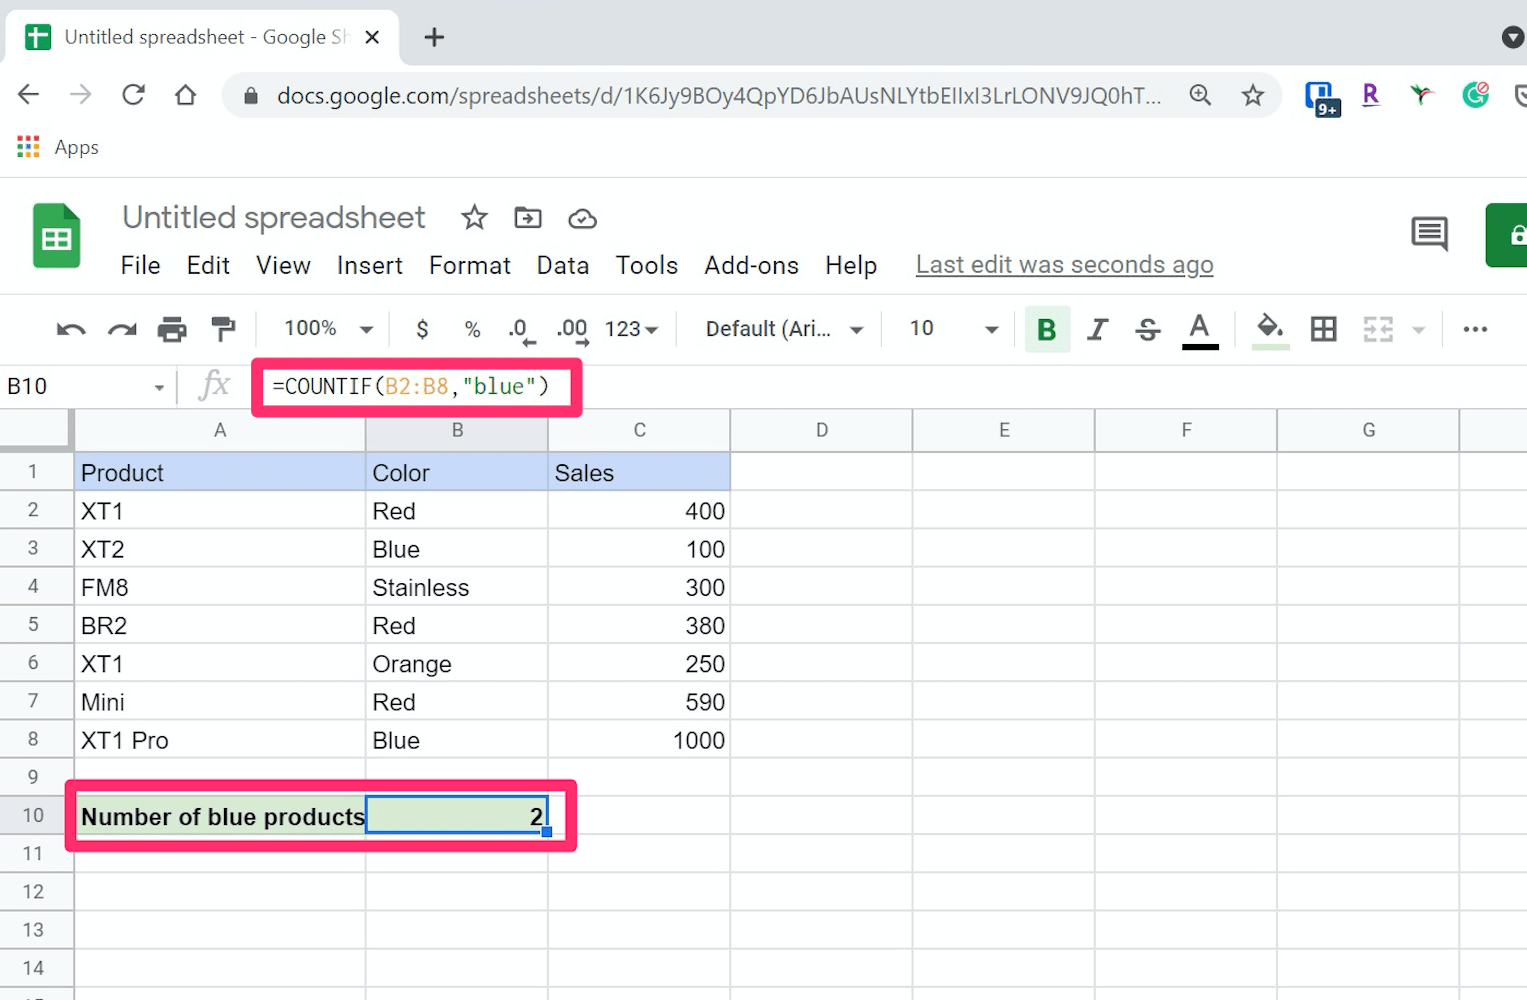The width and height of the screenshot is (1527, 1000).
Task: Open the Borders tool
Action: pos(1323,329)
